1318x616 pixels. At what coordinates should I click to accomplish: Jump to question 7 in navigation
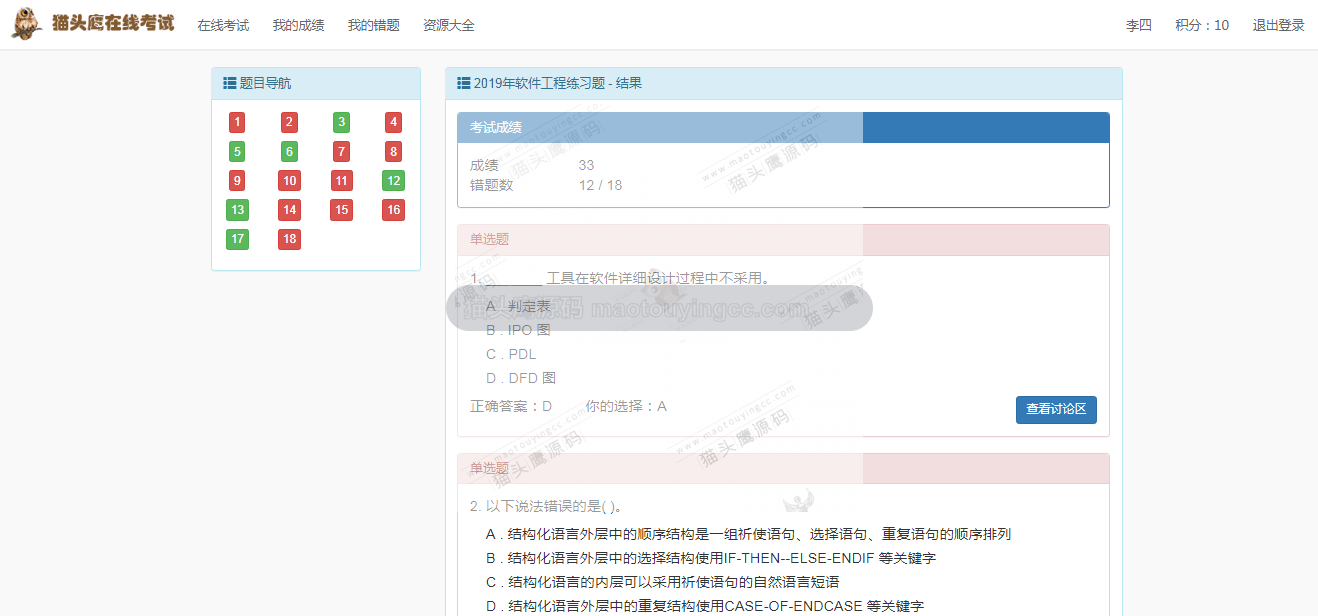point(341,152)
